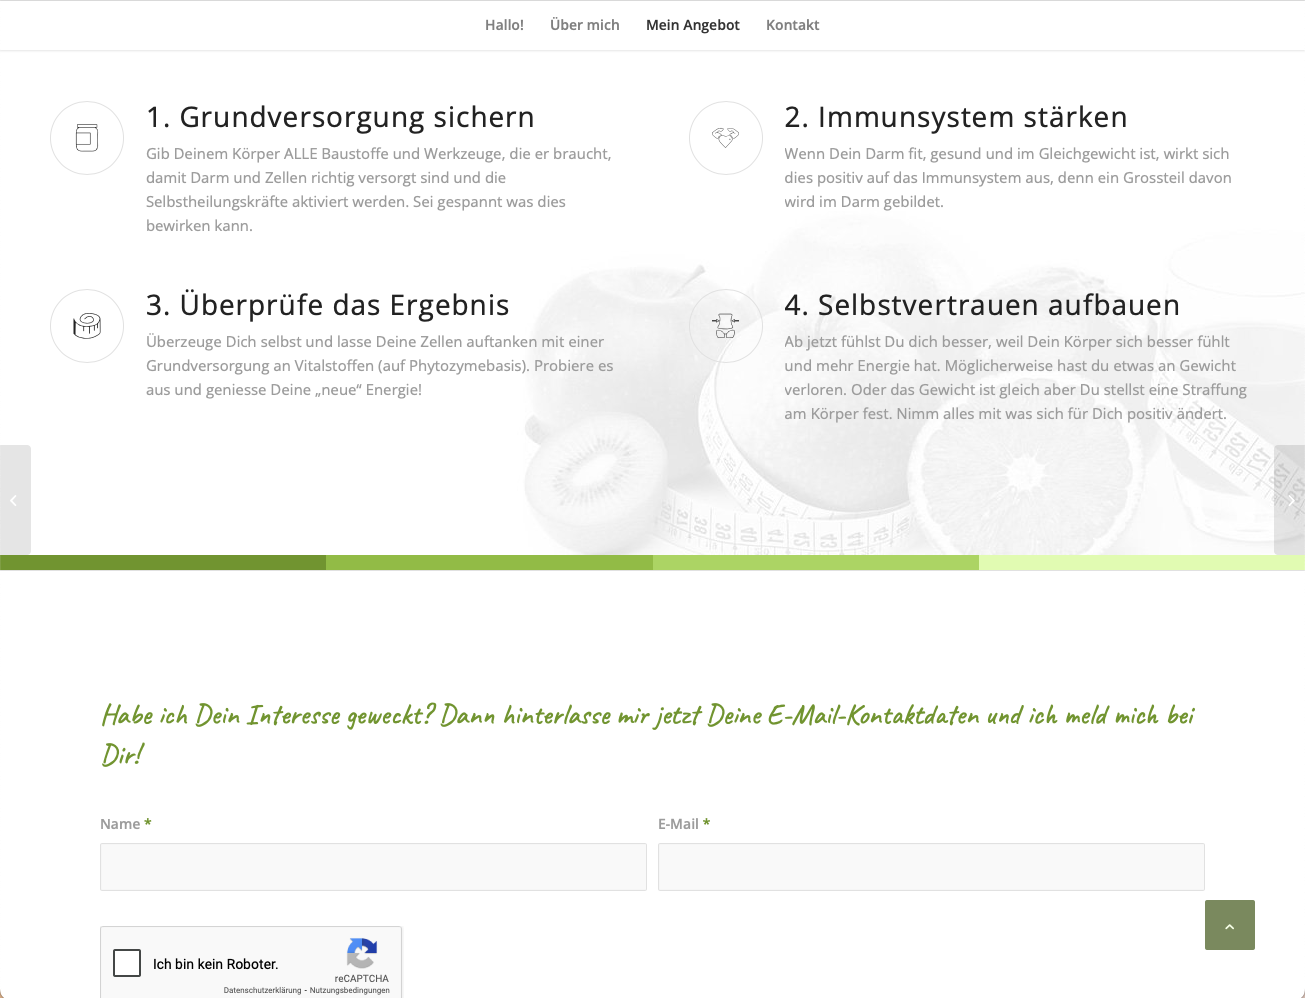The height and width of the screenshot is (998, 1305).
Task: Navigate to Über mich
Action: 585,25
